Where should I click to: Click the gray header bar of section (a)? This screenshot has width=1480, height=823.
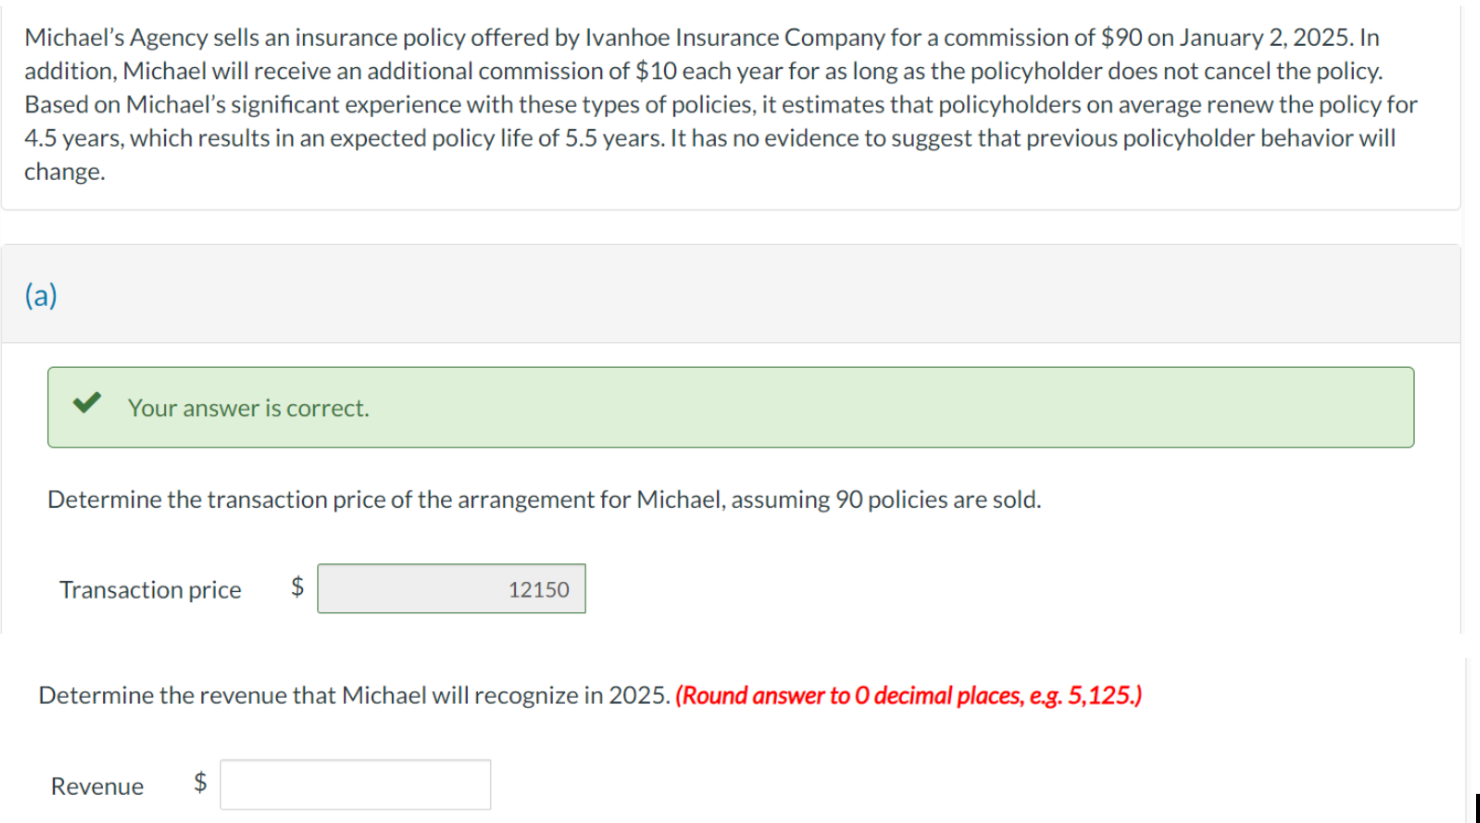pyautogui.click(x=700, y=293)
